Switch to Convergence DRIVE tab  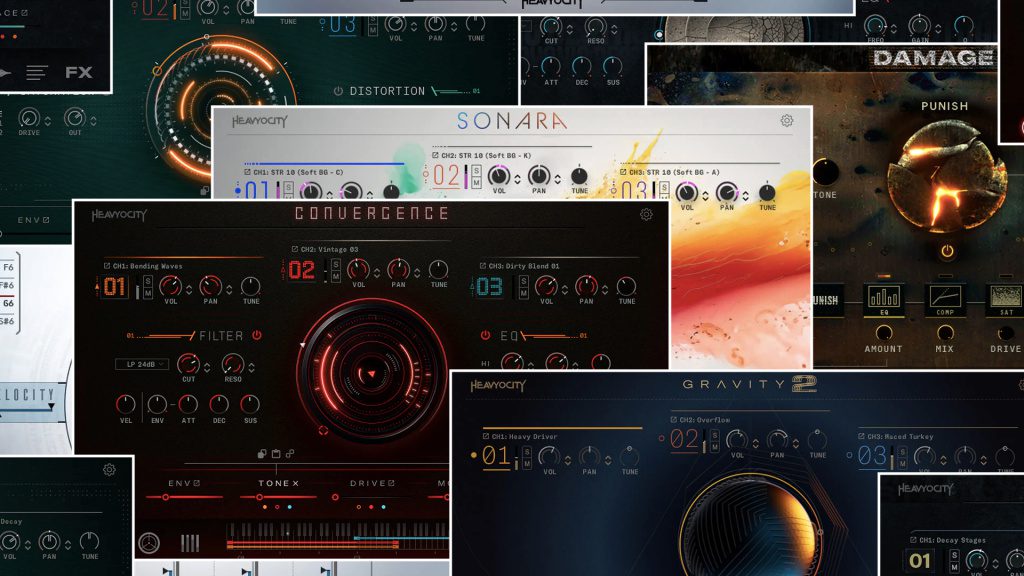click(372, 483)
